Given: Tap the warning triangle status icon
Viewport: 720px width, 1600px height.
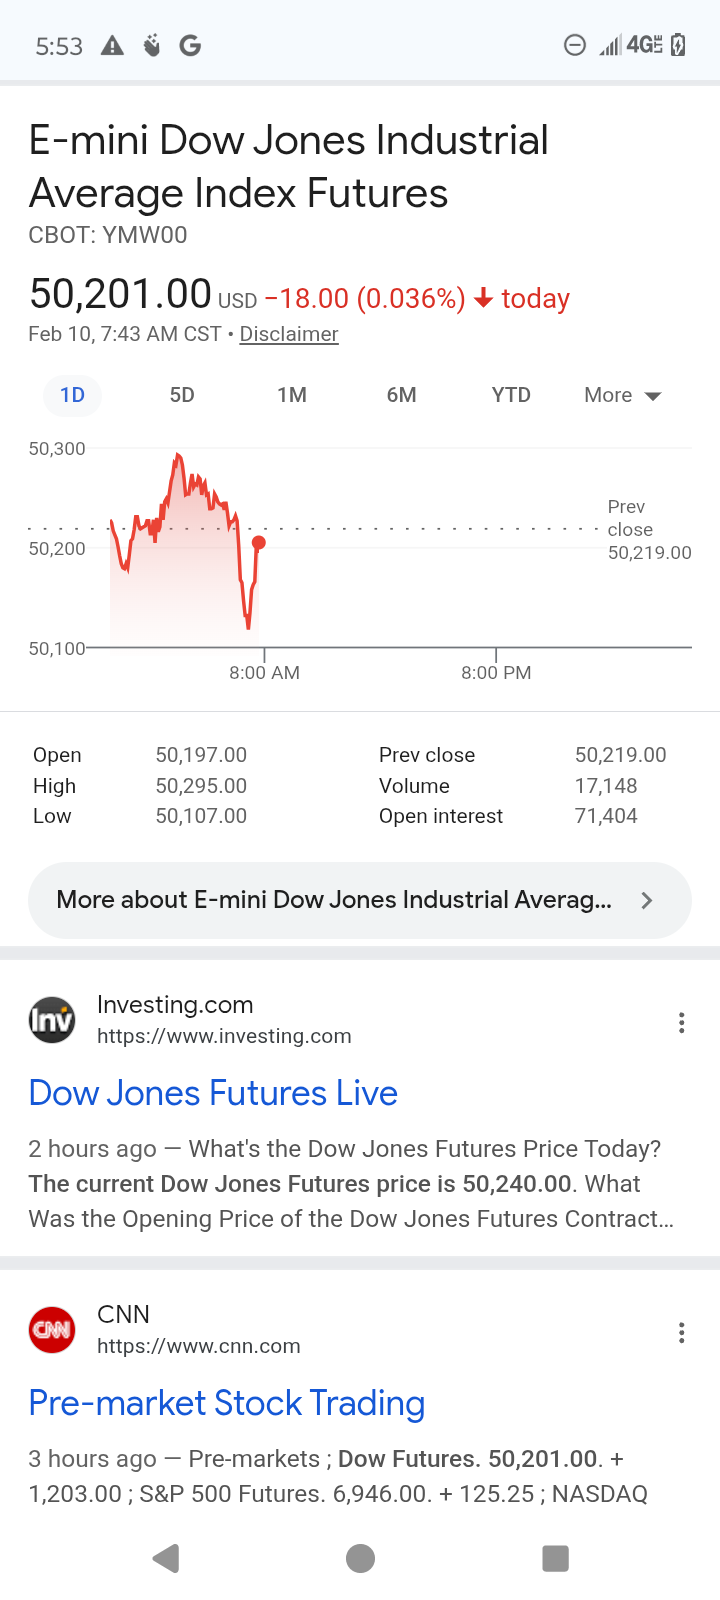Looking at the screenshot, I should click(113, 45).
